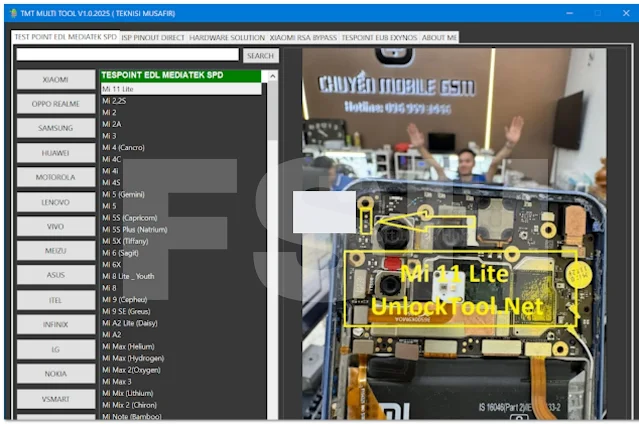Select TEST POINT EDL MEDIATEK SPD tab
The image size is (639, 424).
point(66,37)
